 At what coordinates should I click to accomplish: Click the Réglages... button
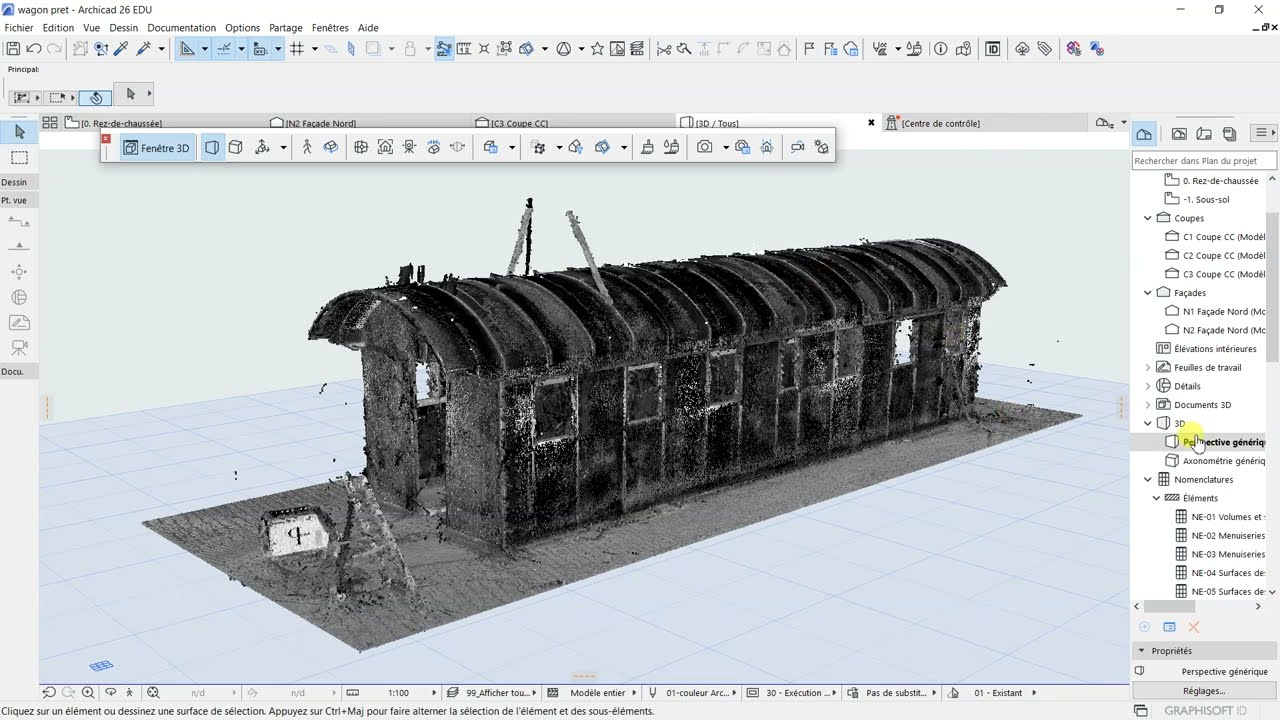1204,691
